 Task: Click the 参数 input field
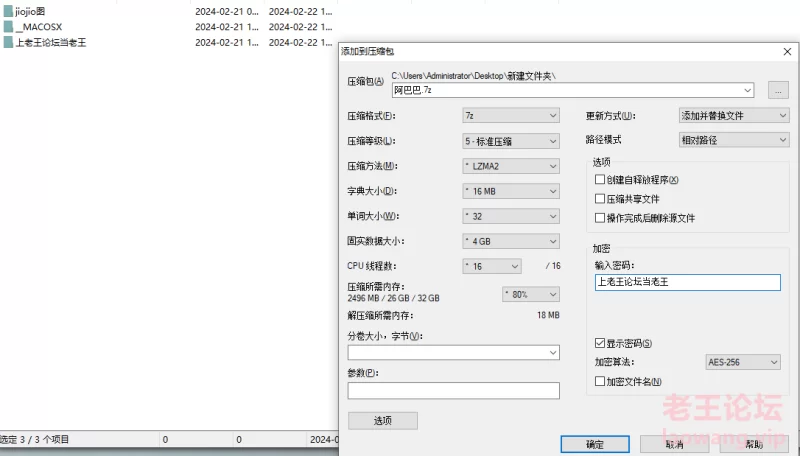tap(453, 391)
